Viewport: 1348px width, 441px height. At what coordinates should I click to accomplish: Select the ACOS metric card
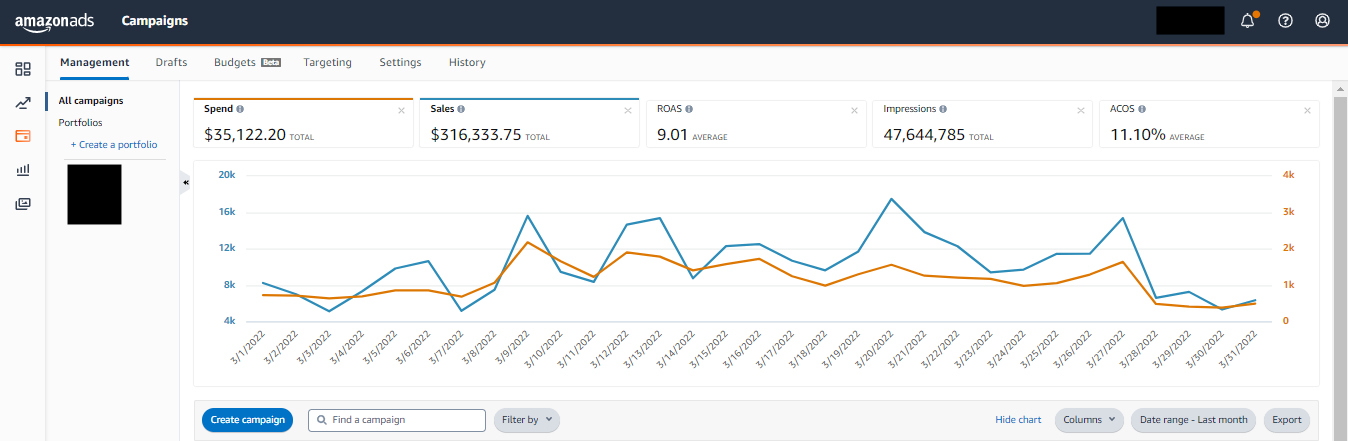[x=1209, y=123]
